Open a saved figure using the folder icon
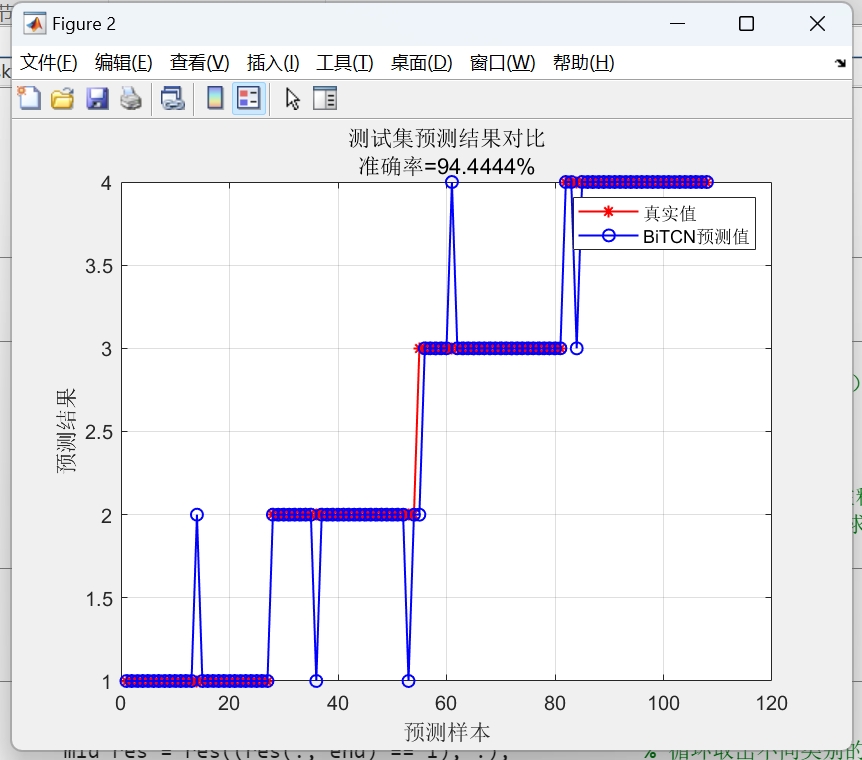 pos(62,98)
